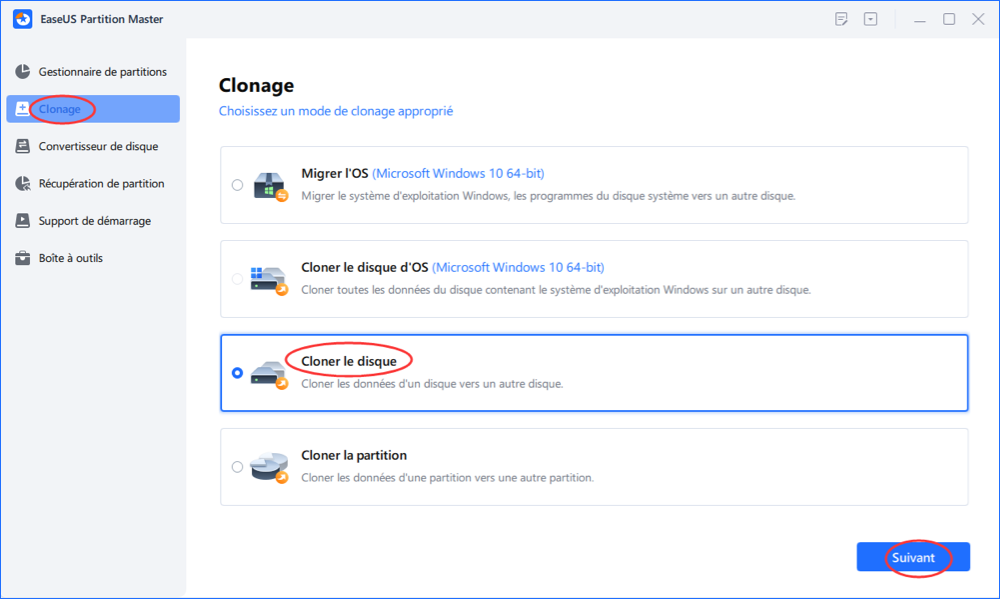Click the Cloner le disque d'OS option card

point(594,279)
